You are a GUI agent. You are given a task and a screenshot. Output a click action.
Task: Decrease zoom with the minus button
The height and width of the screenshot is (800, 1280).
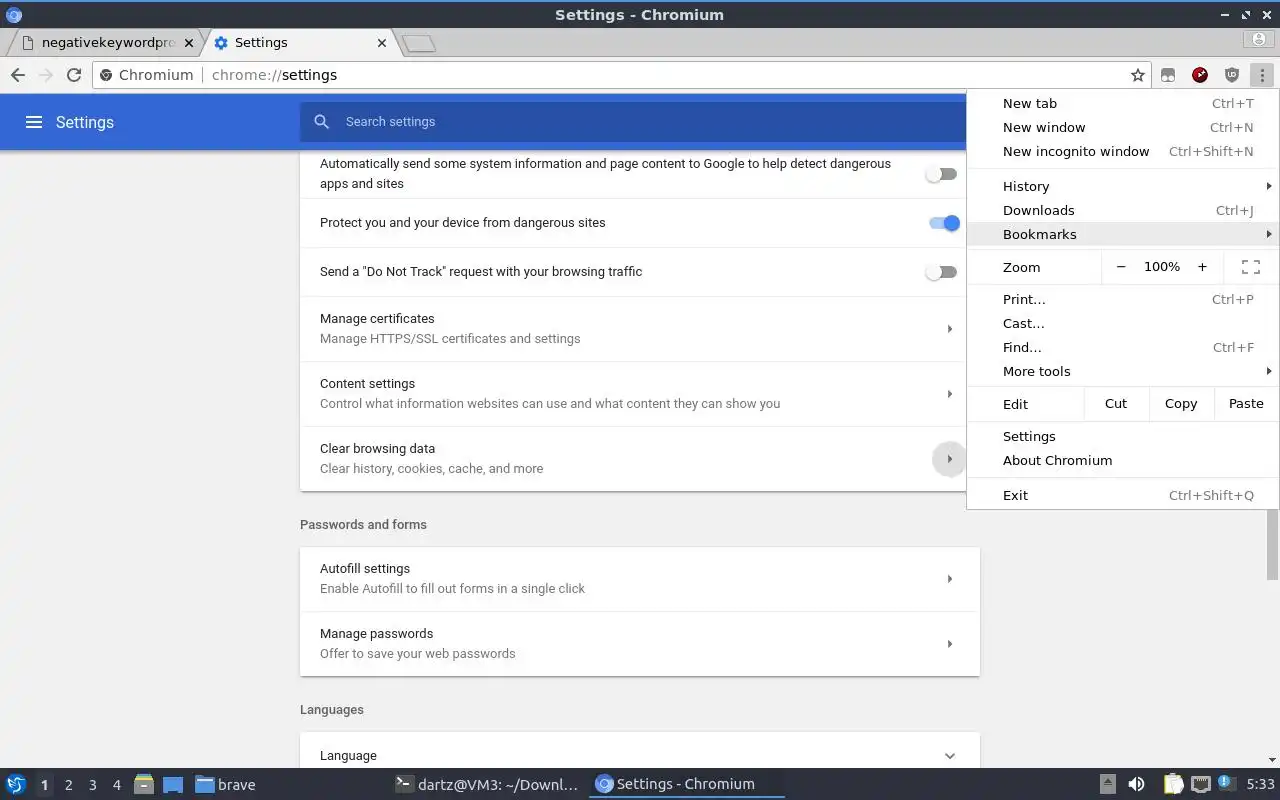point(1121,267)
